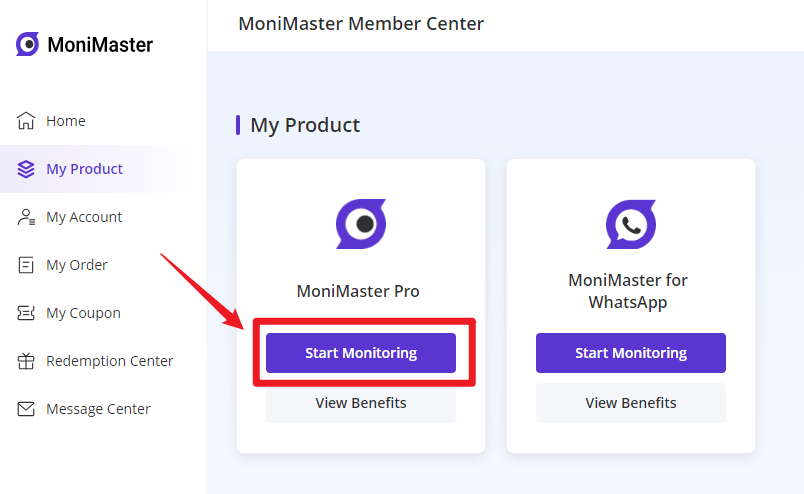The image size is (804, 494).
Task: View Benefits of MoniMaster for WhatsApp
Action: click(x=631, y=403)
